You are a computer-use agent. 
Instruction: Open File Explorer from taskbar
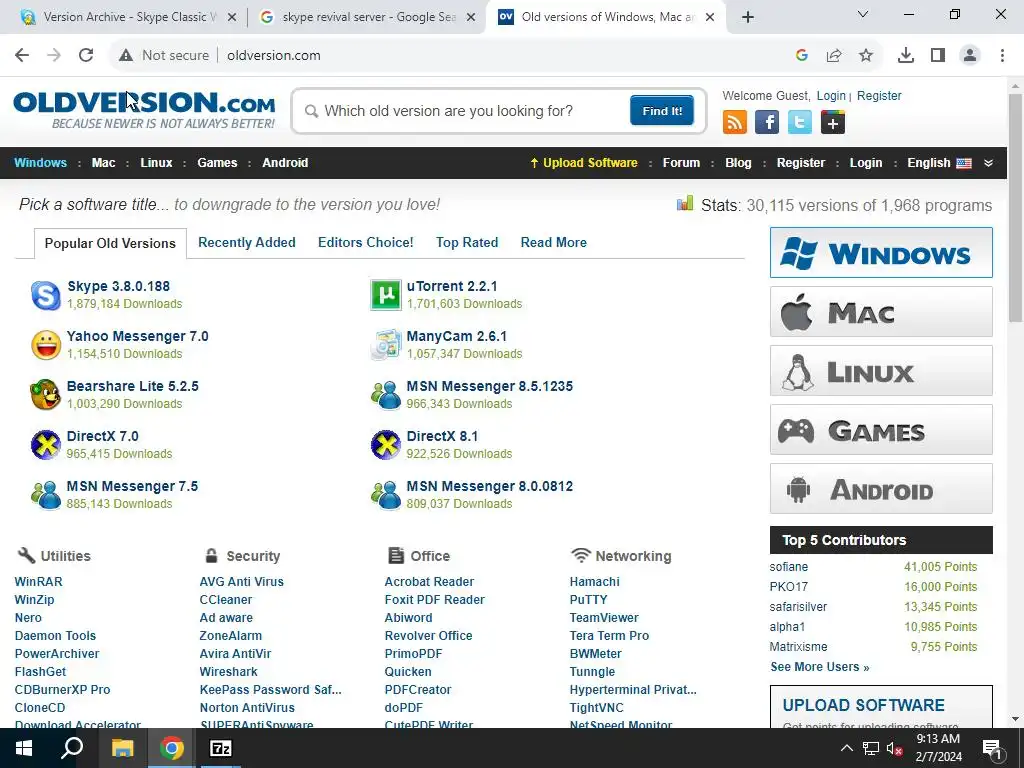click(122, 748)
